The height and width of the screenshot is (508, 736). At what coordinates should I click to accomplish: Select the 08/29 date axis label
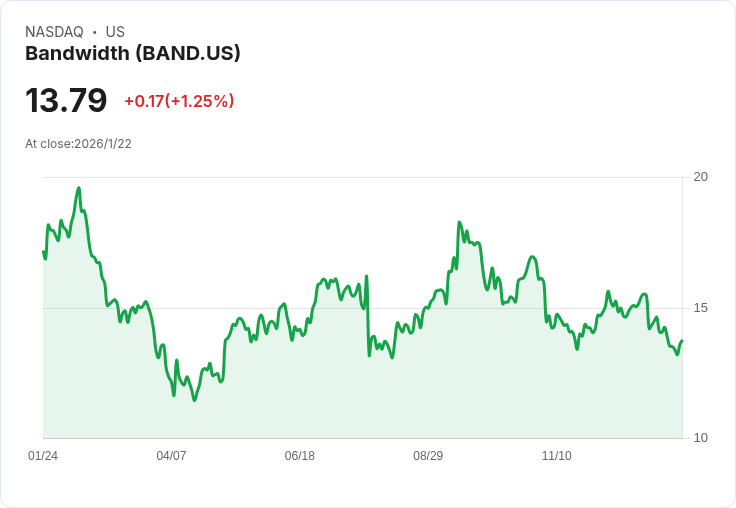click(x=428, y=456)
